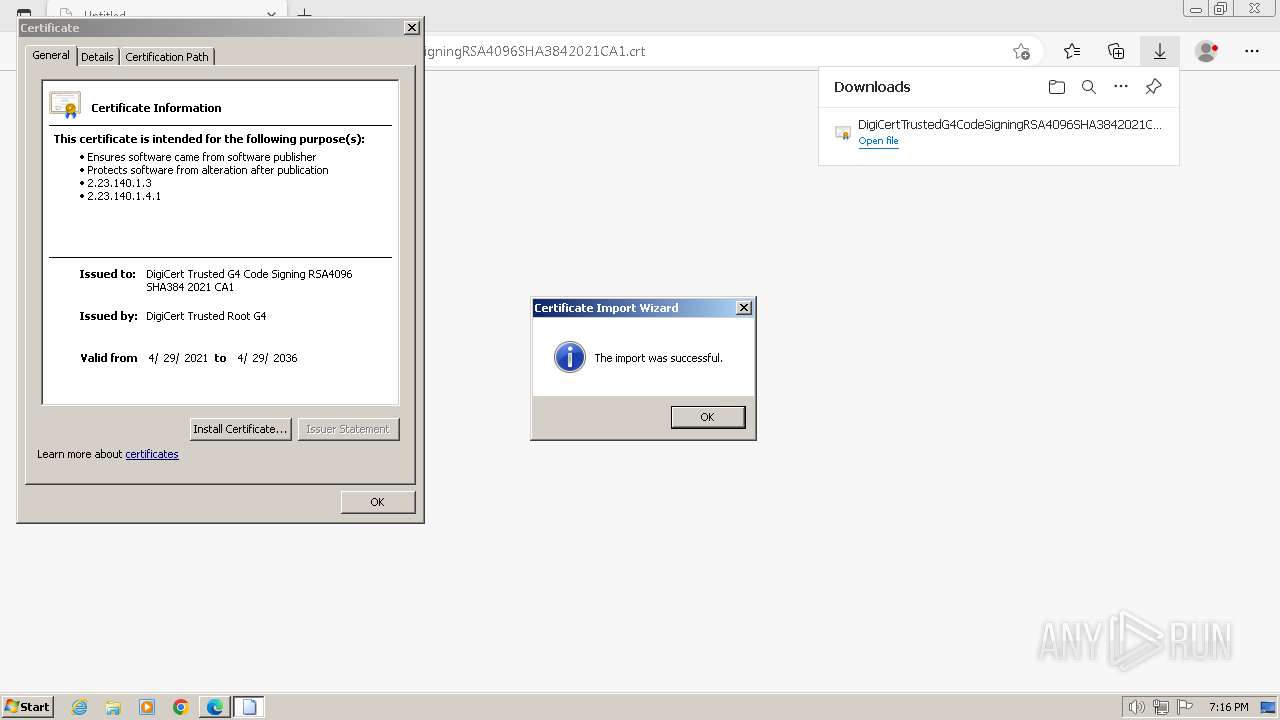
Task: Click Issued by DigiCert Trusted Root G4
Action: coord(206,316)
